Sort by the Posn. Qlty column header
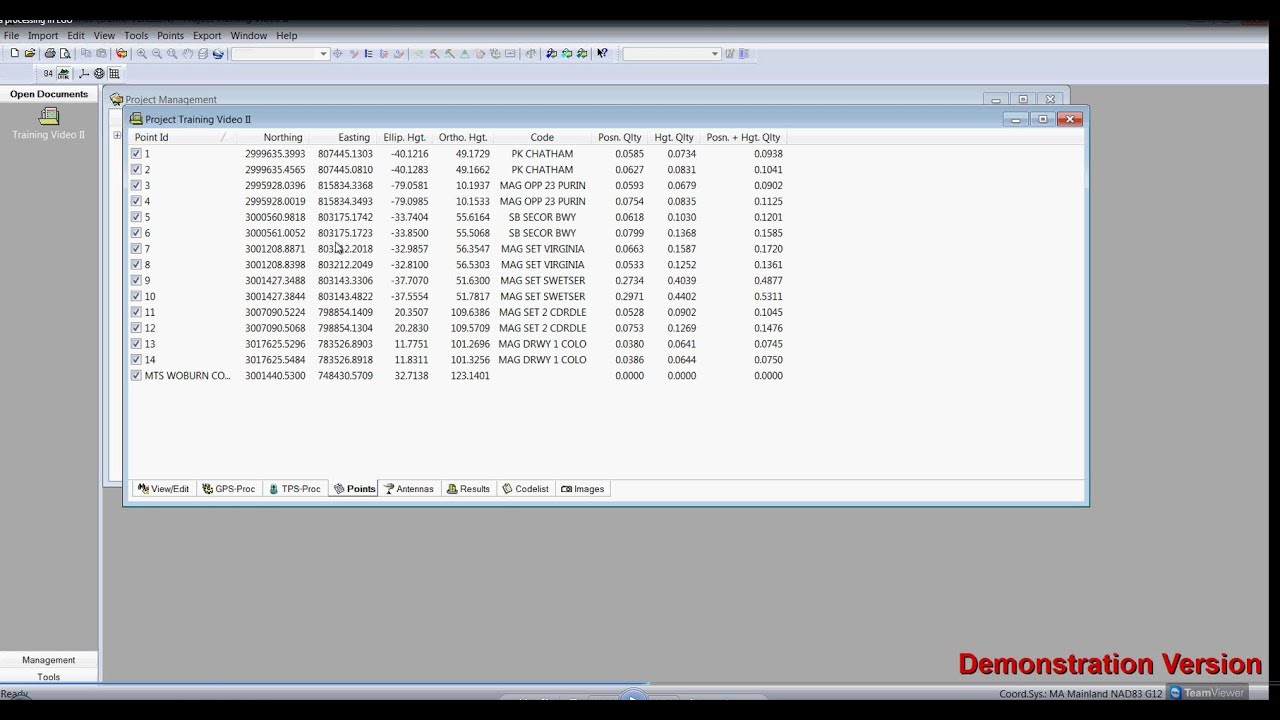The height and width of the screenshot is (720, 1280). 620,137
